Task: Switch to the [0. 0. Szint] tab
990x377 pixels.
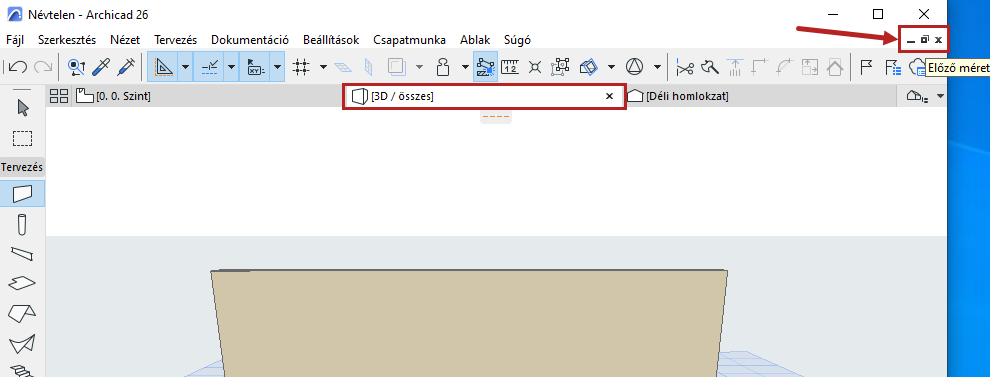Action: tap(207, 97)
